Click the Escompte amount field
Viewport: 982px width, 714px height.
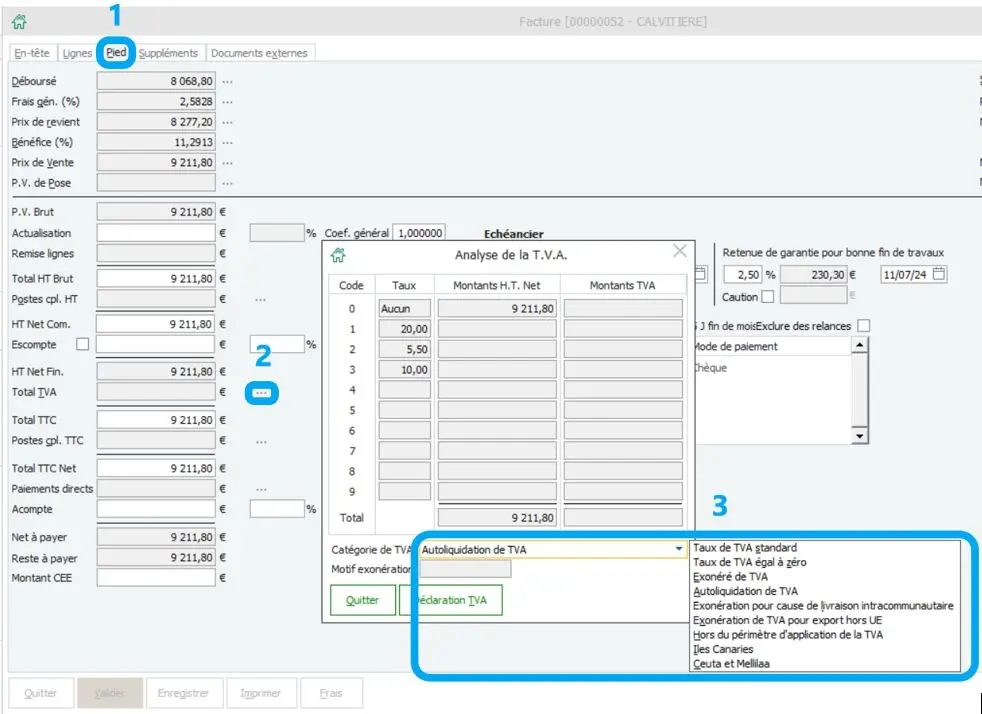156,344
